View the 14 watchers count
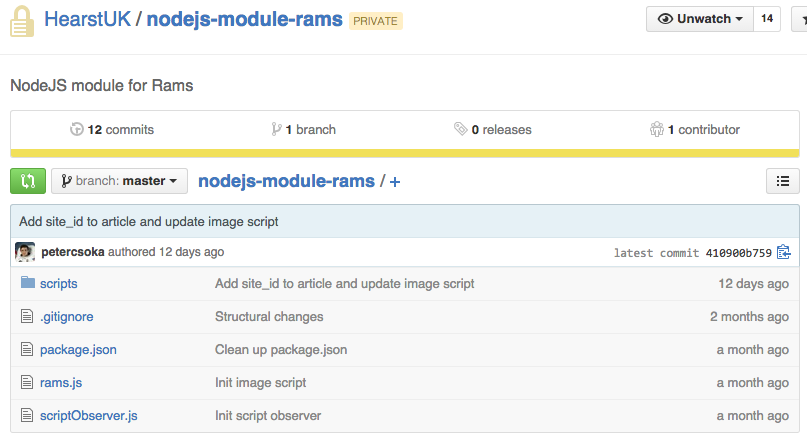The width and height of the screenshot is (807, 439). tap(767, 19)
